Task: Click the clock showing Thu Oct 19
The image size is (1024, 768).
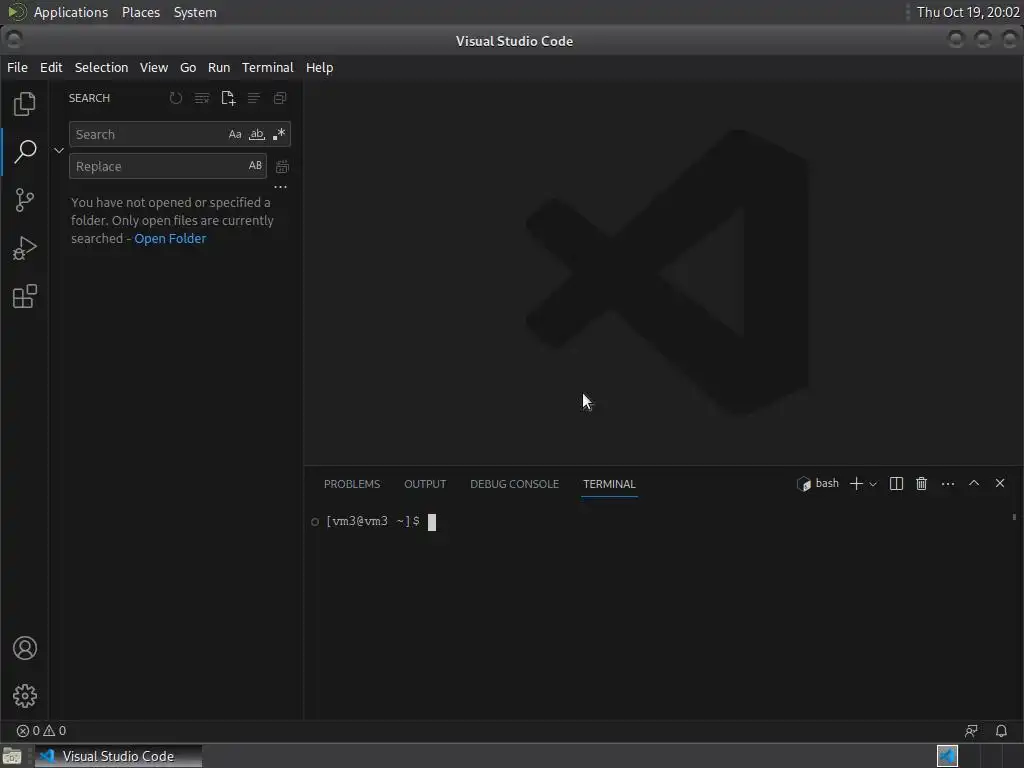Action: 968,12
